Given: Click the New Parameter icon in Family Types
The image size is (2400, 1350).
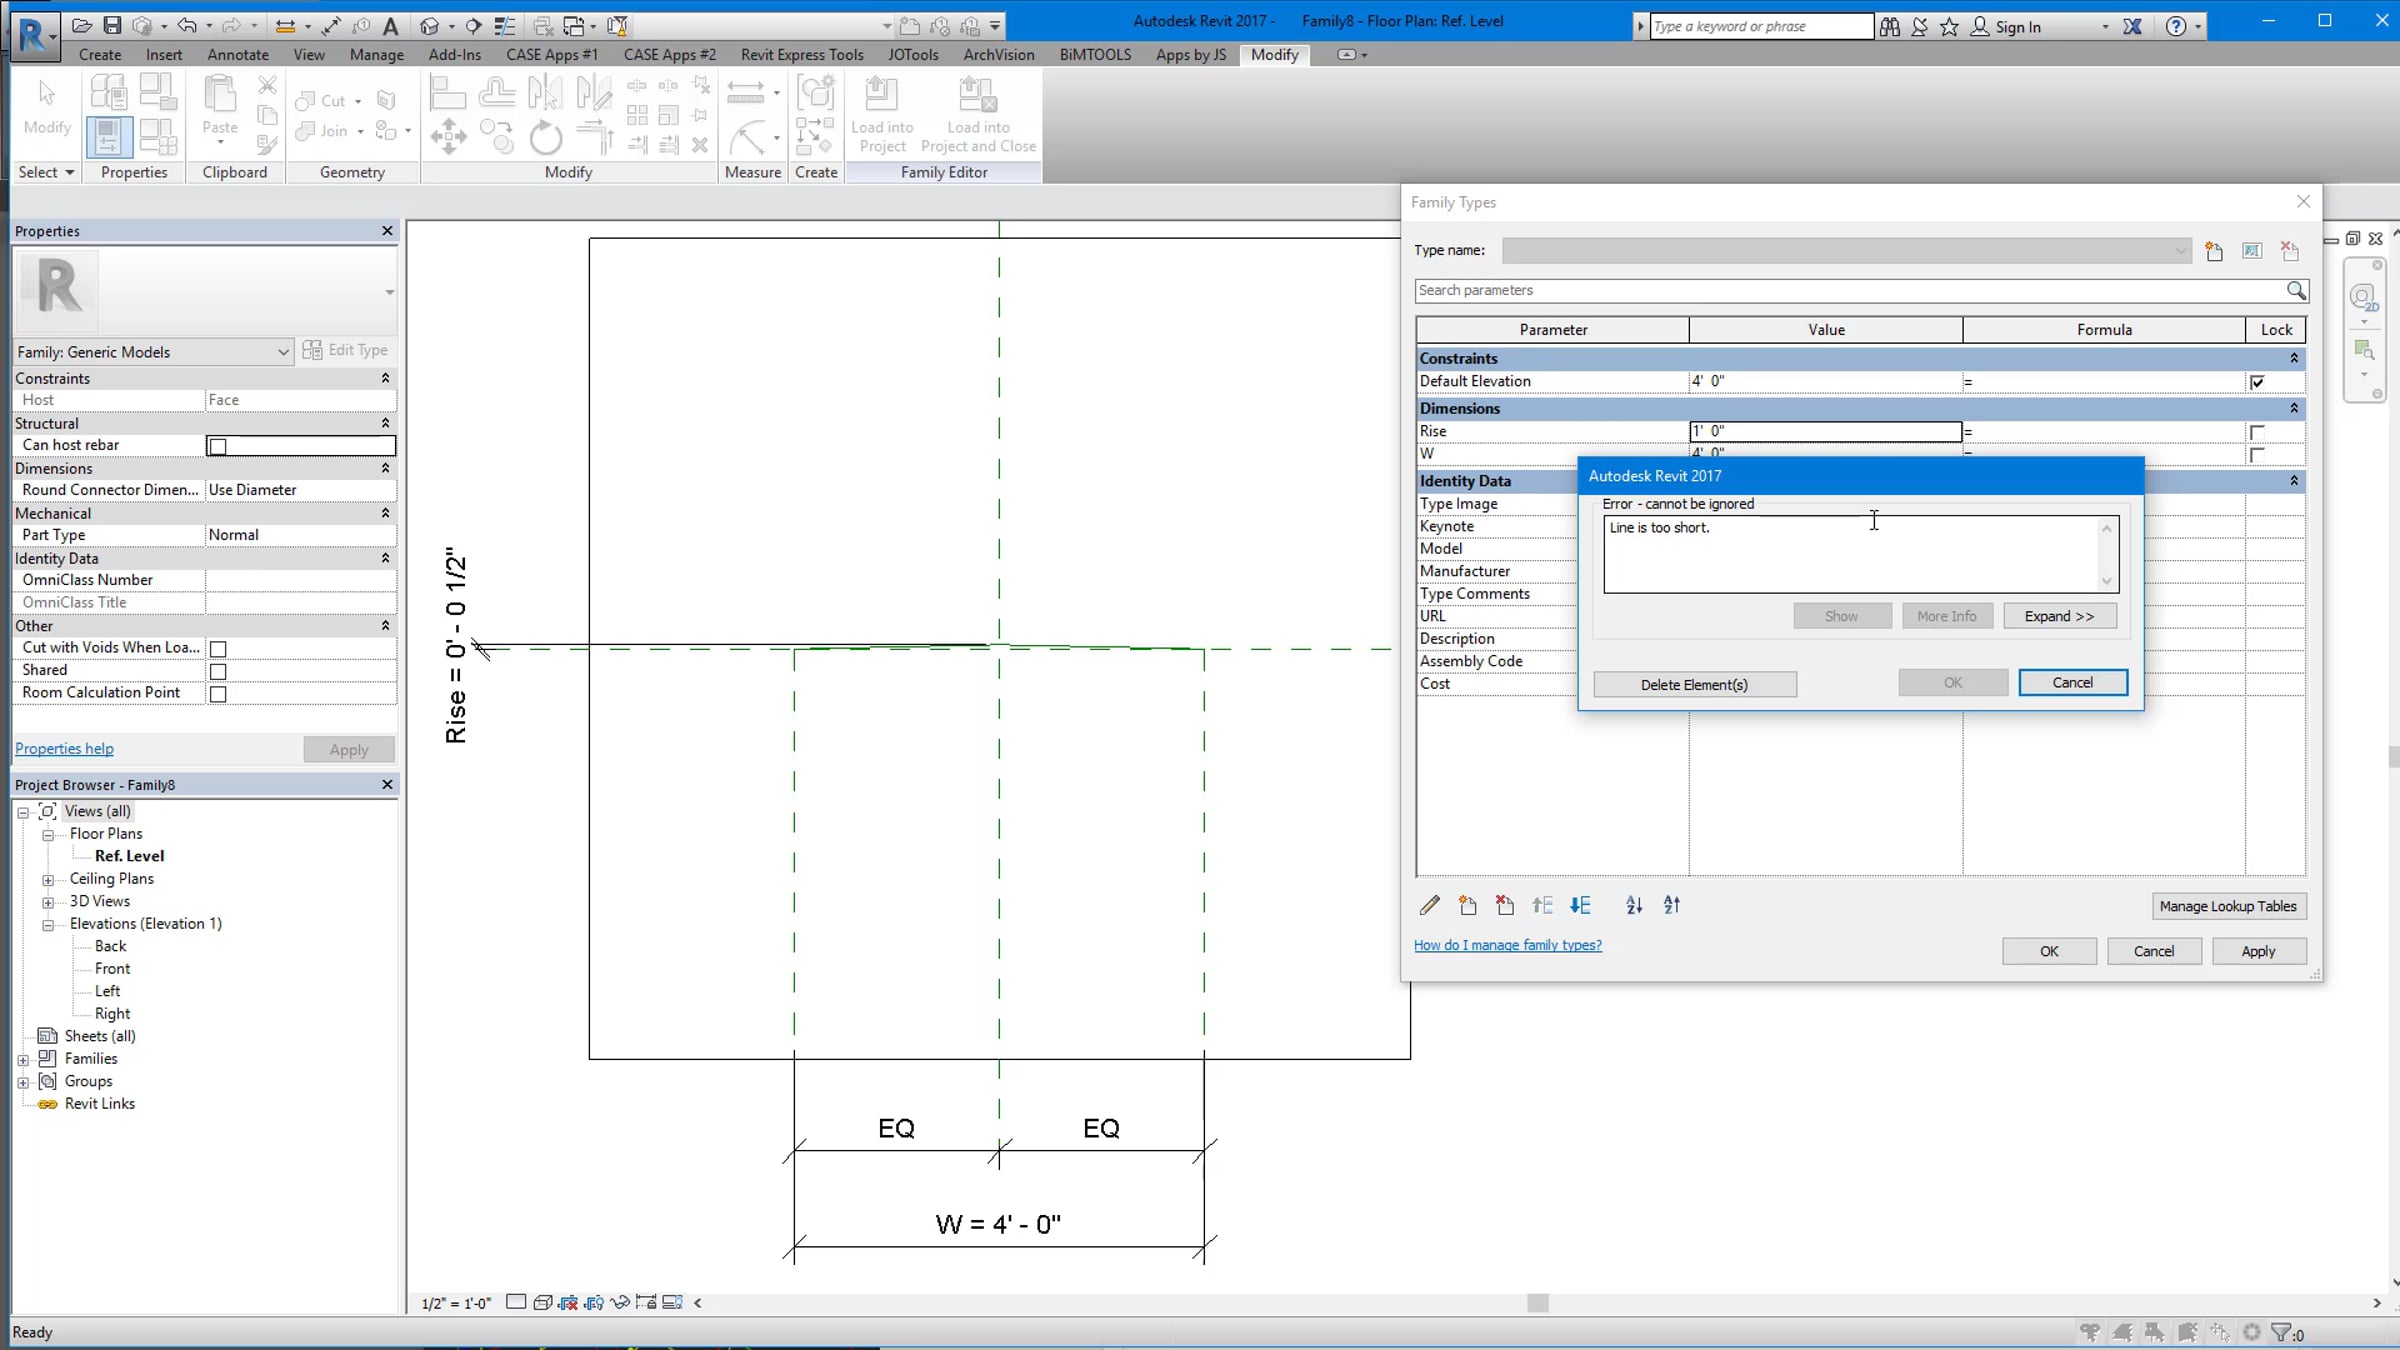Looking at the screenshot, I should click(x=1468, y=905).
